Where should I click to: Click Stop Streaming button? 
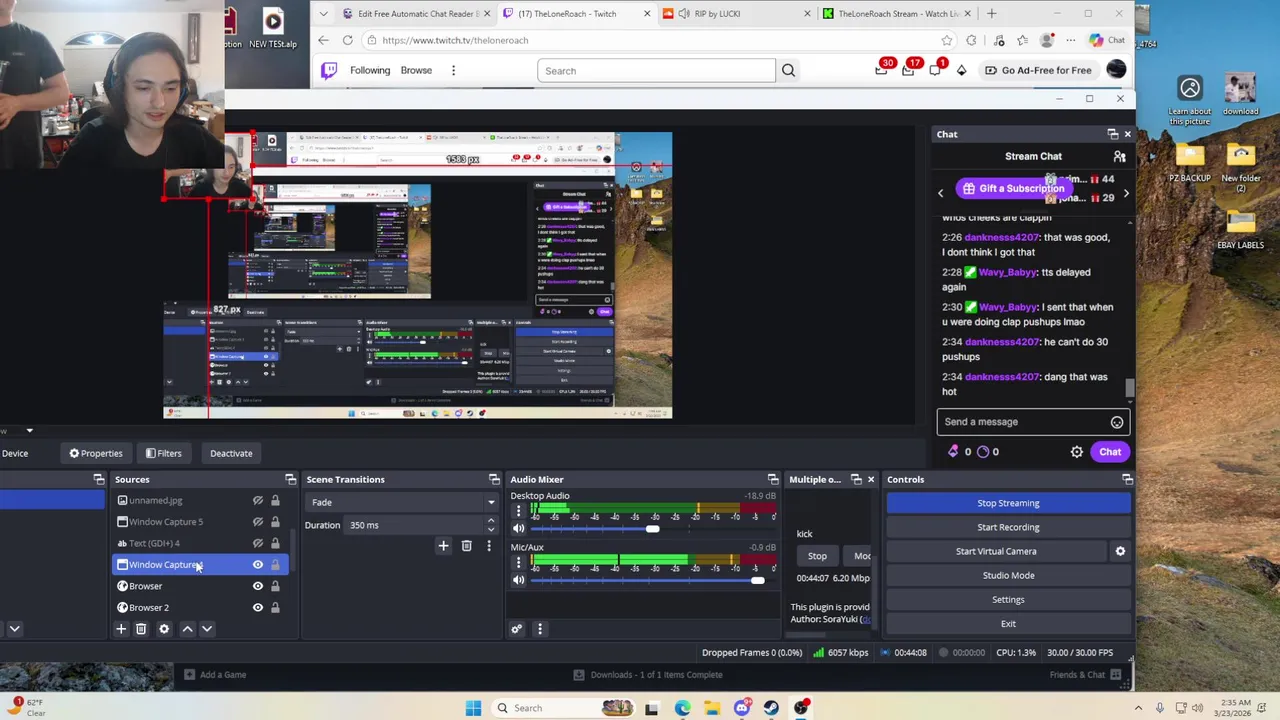pos(1008,503)
